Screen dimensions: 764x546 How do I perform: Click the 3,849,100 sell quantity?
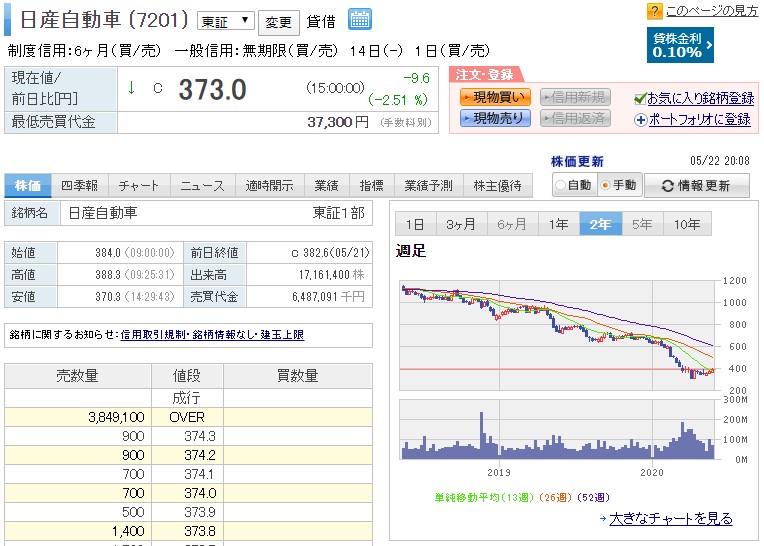pyautogui.click(x=116, y=417)
